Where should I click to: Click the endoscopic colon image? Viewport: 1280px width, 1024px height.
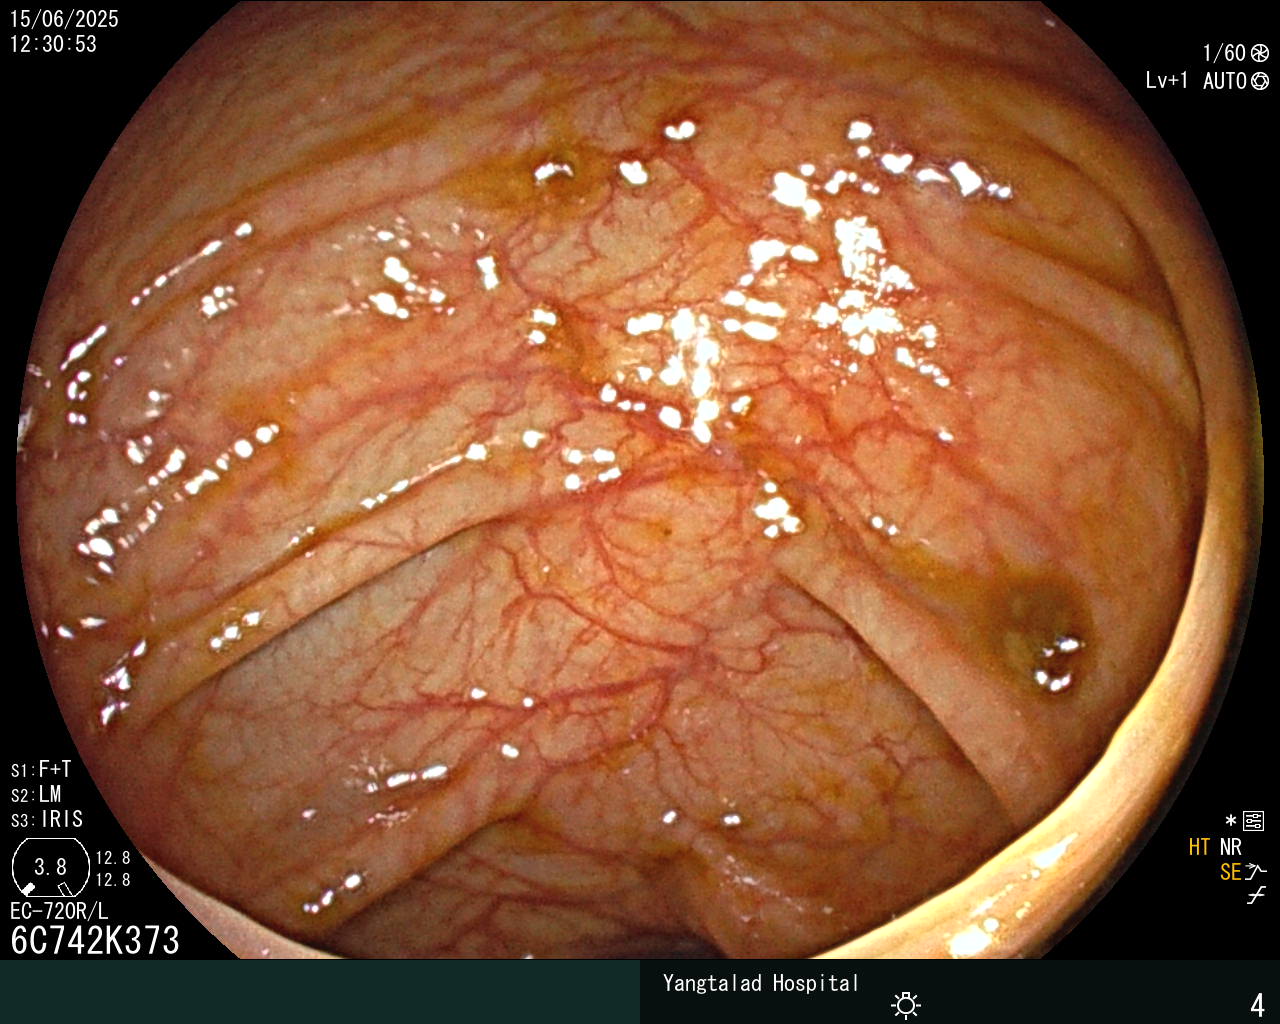pyautogui.click(x=640, y=480)
